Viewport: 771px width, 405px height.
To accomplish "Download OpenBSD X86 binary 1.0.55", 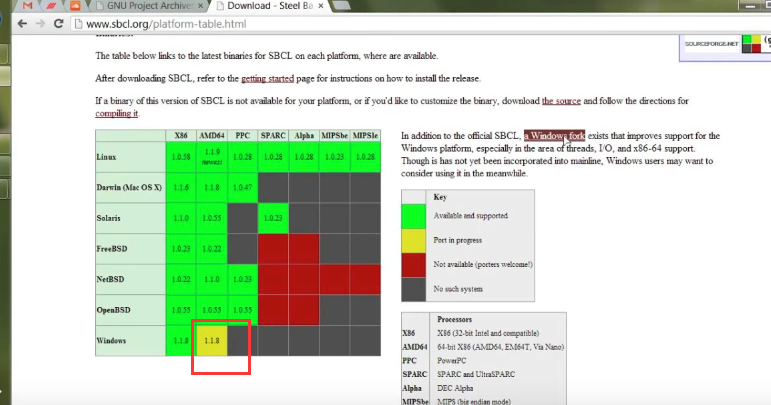I will [181, 310].
